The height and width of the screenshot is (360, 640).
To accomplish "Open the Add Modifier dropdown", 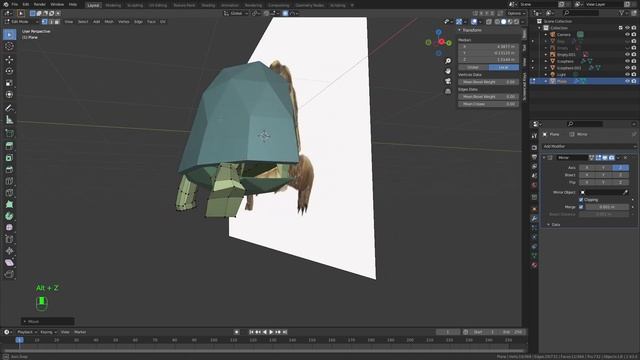I will pos(589,146).
